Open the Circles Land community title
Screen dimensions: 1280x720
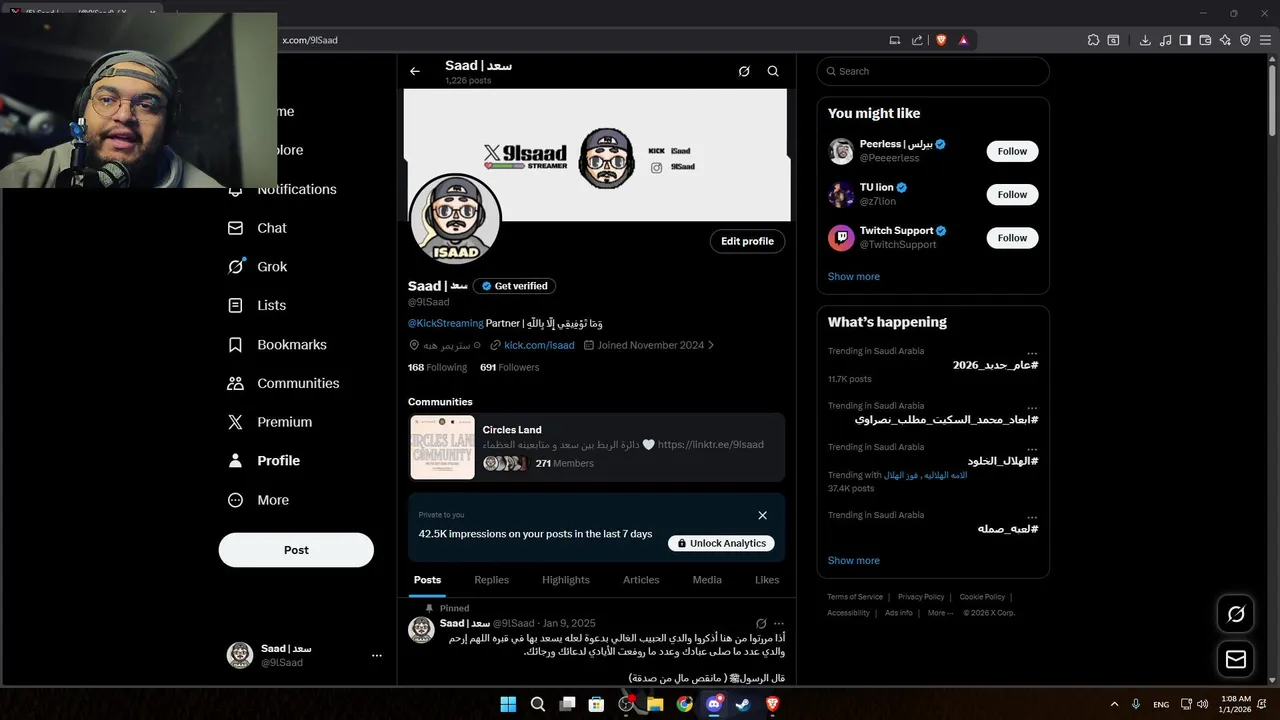(512, 430)
